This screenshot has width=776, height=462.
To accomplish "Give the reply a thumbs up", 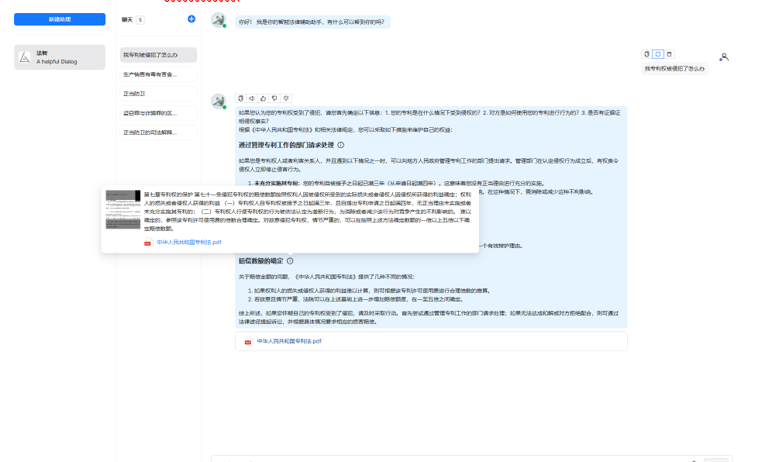I will [263, 98].
